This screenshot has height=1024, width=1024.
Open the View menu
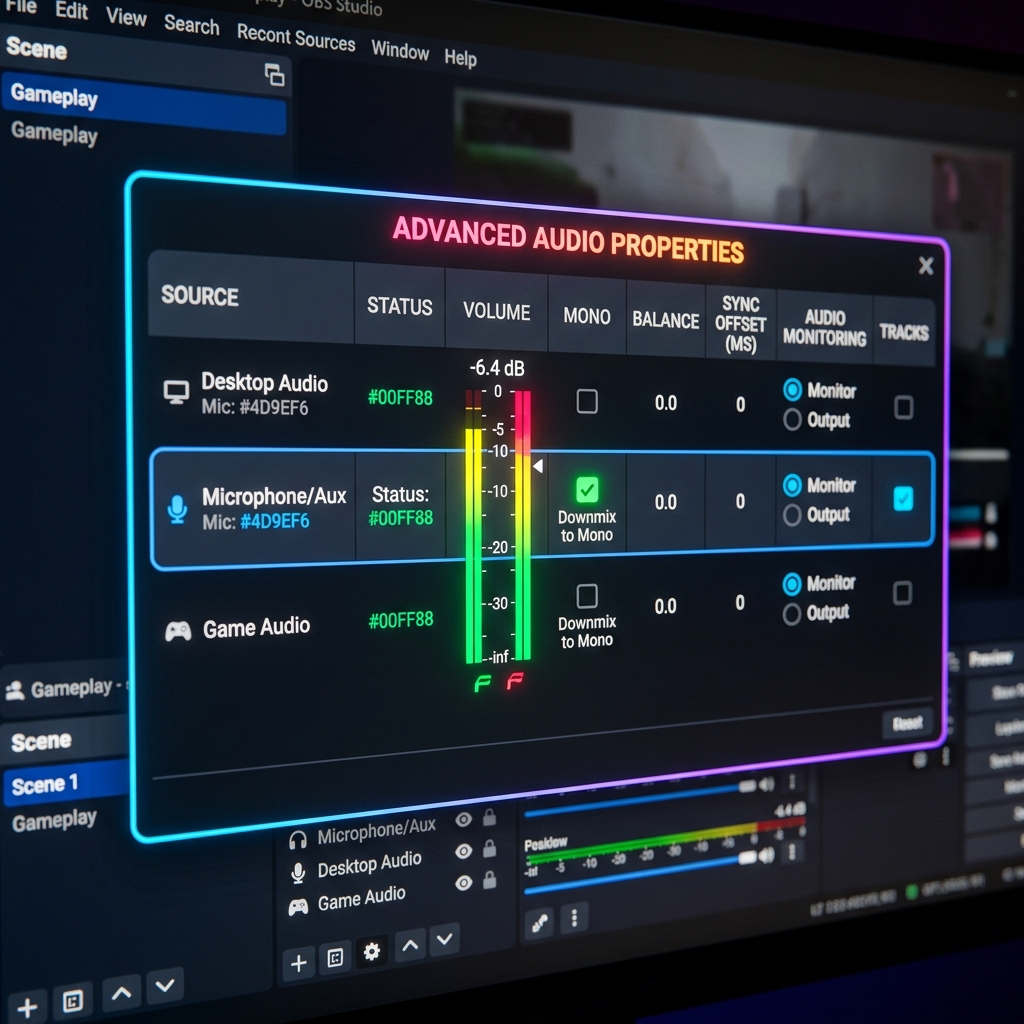pyautogui.click(x=126, y=16)
